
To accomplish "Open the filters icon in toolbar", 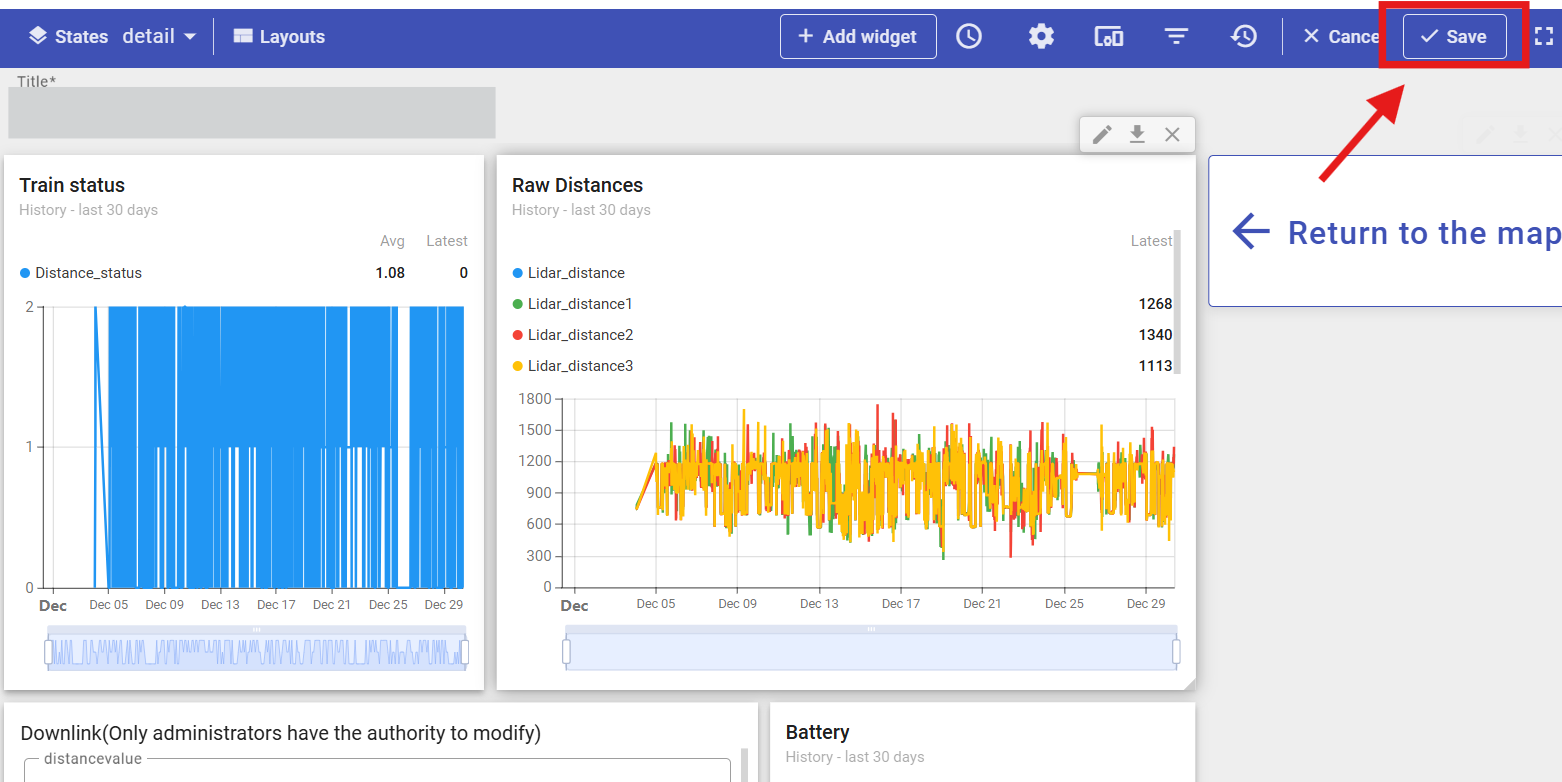I will 1176,37.
